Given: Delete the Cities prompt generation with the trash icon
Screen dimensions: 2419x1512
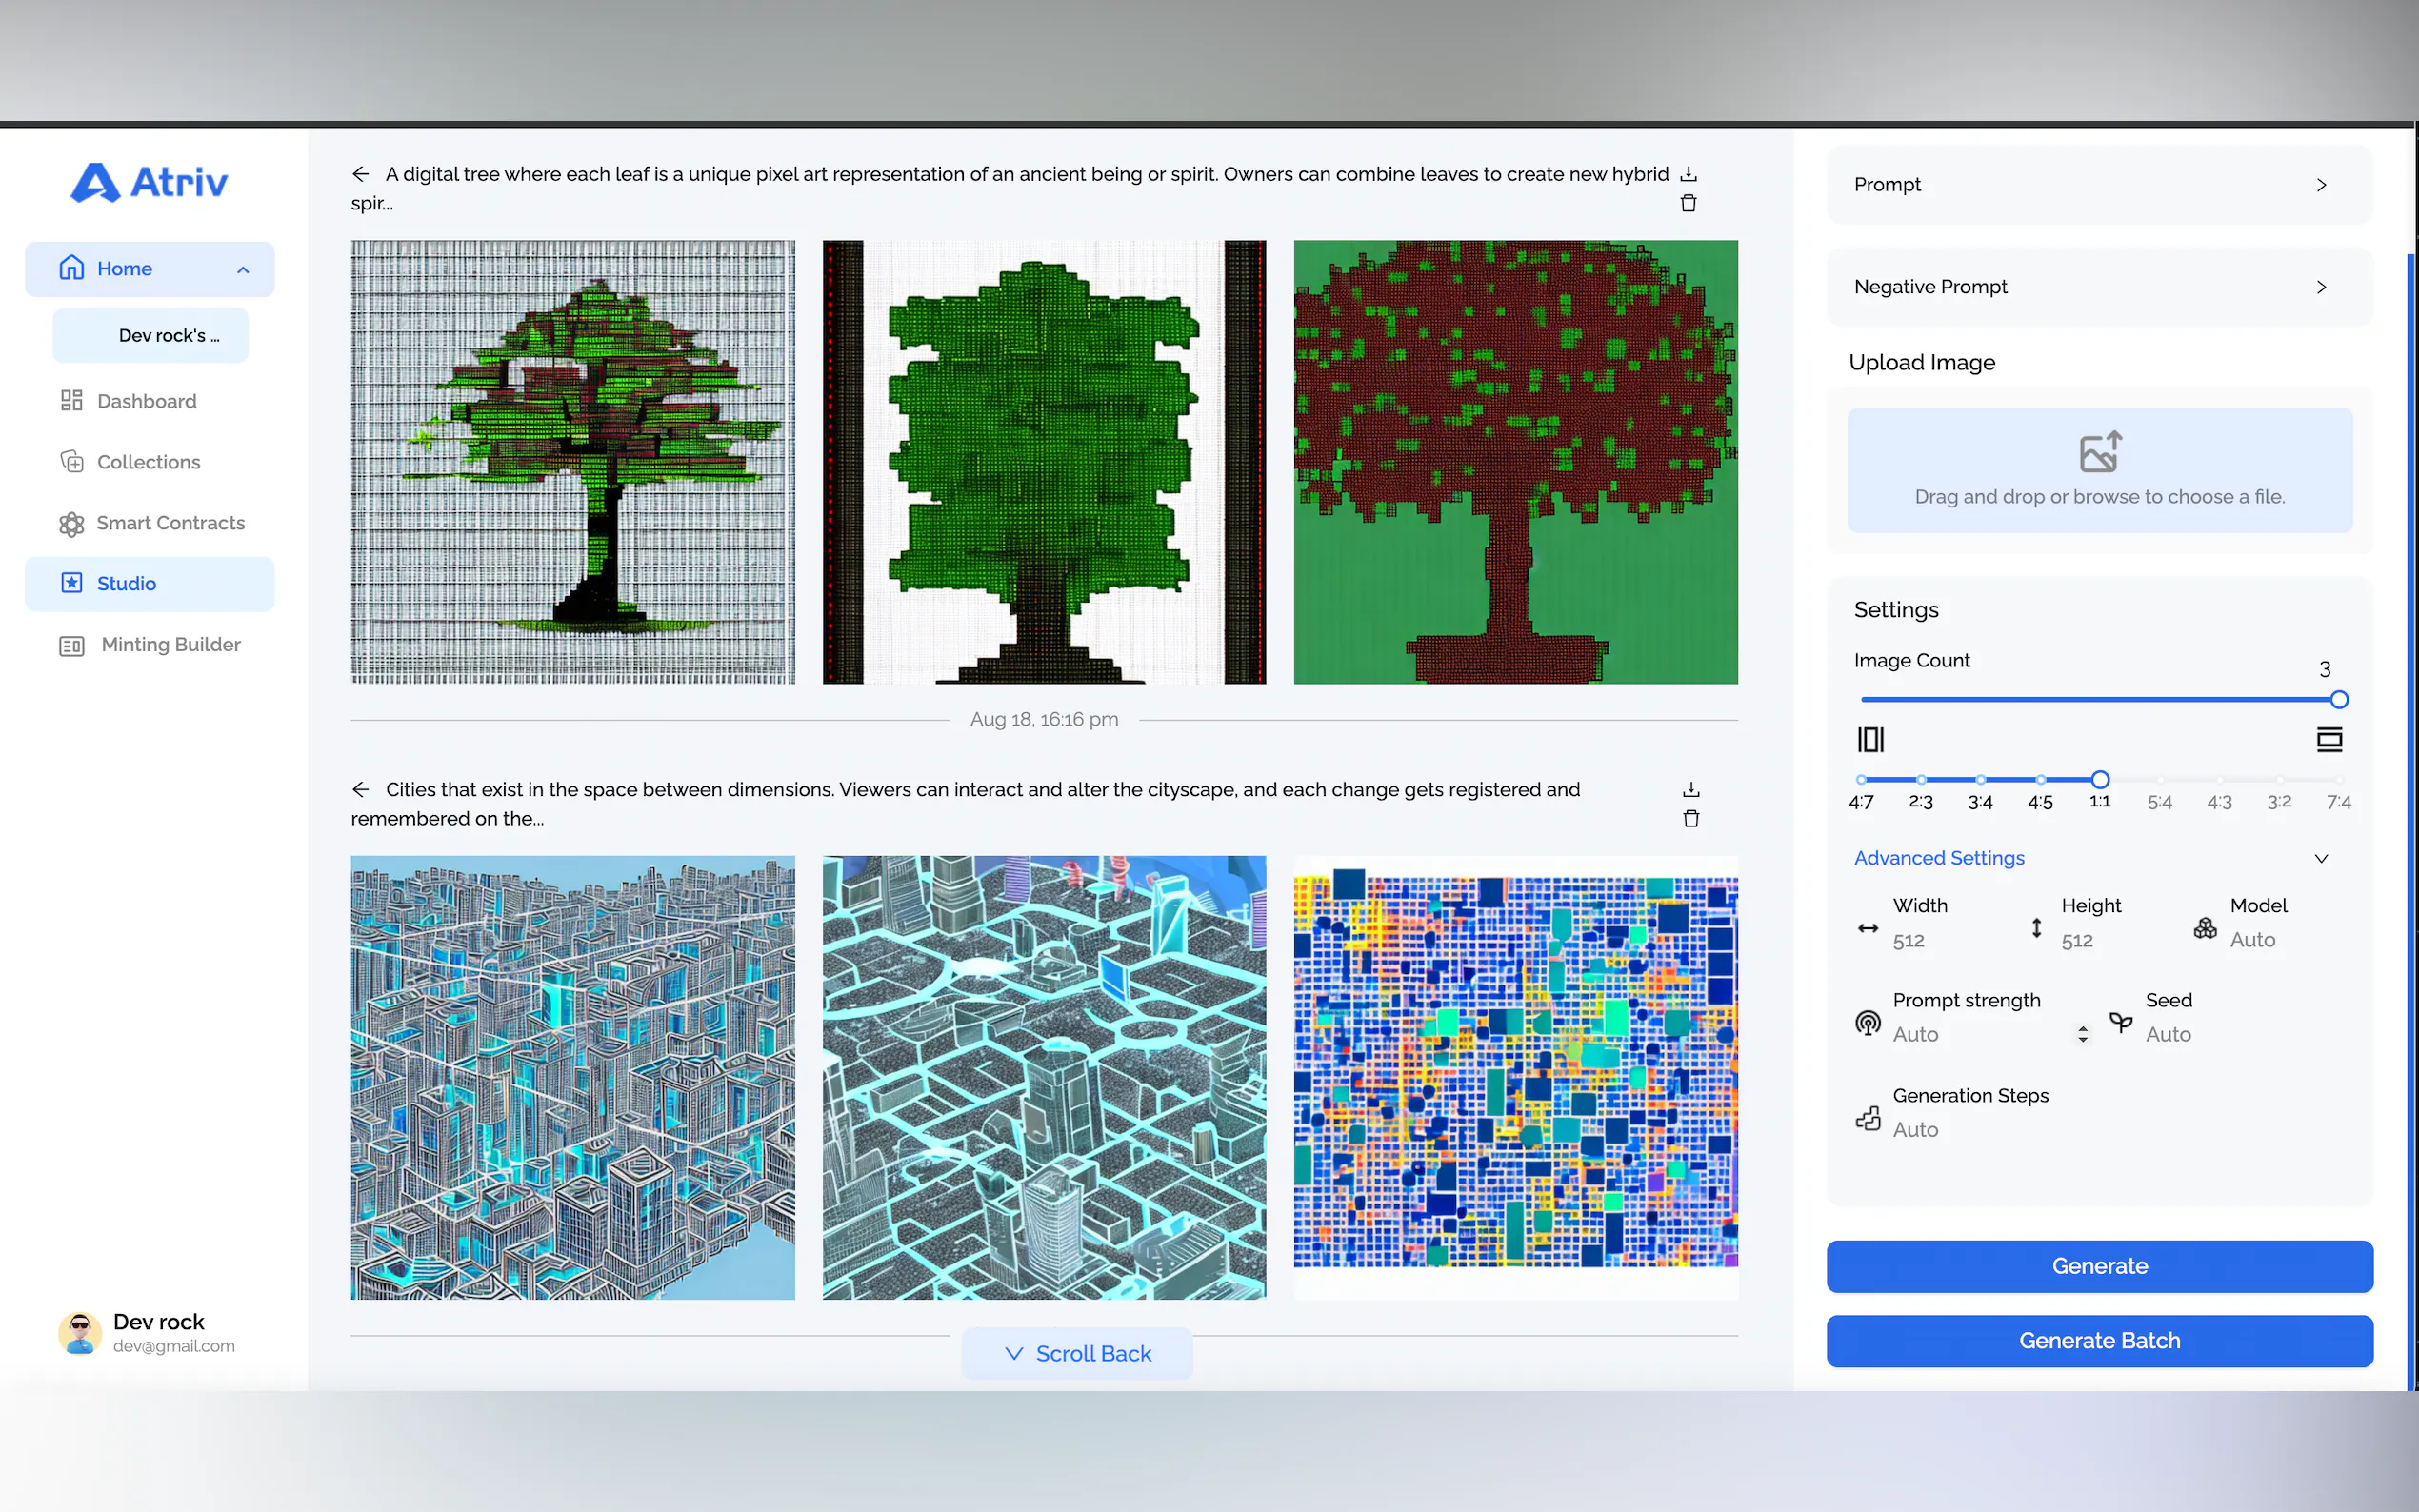Looking at the screenshot, I should (1690, 819).
